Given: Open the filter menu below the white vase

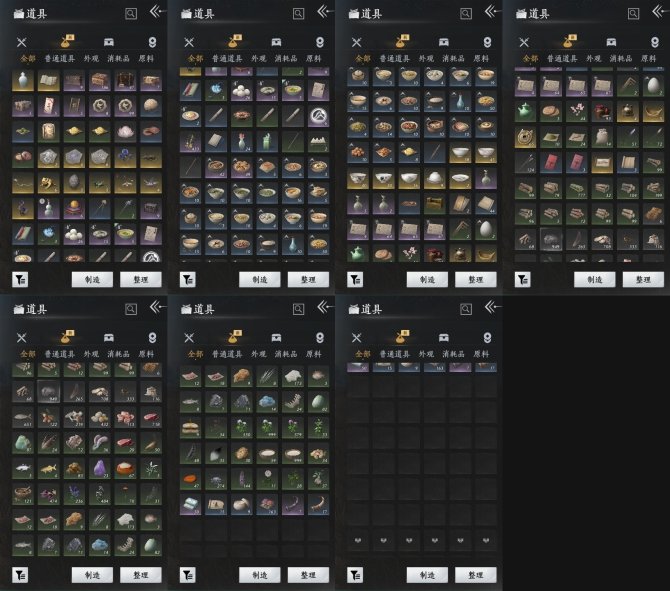Looking at the screenshot, I should coord(20,279).
